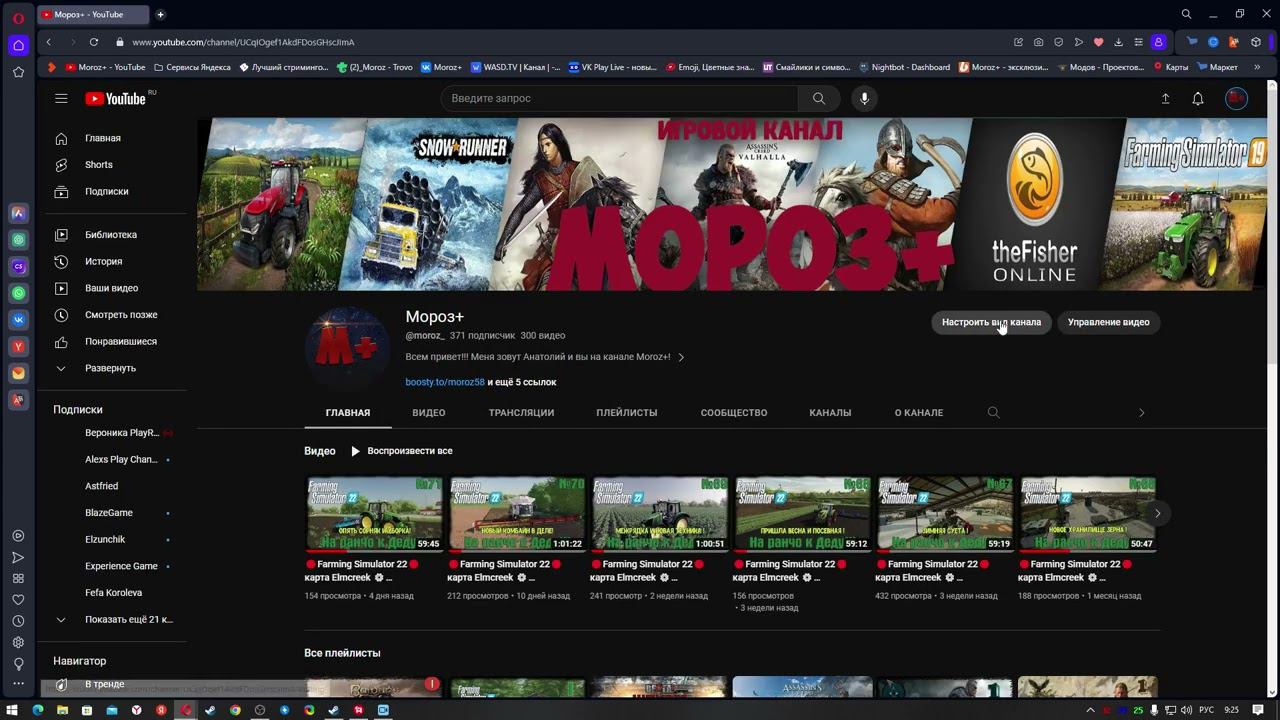The width and height of the screenshot is (1280, 720).
Task: Open Понравившиеся in the sidebar
Action: (x=110, y=341)
